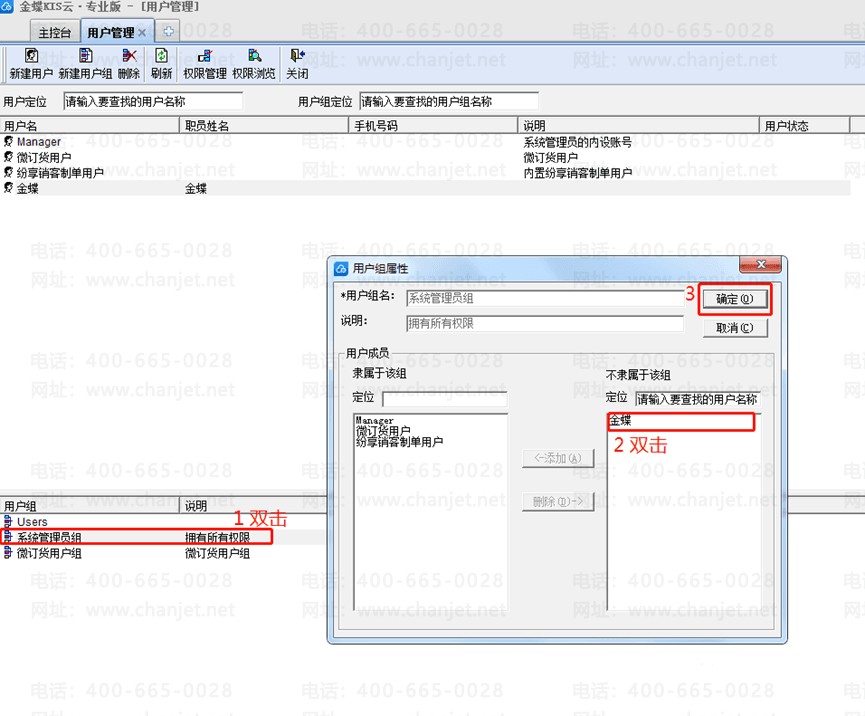Select 金蝶 in the 不隶属于该组 list
This screenshot has width=865, height=716.
tap(621, 421)
